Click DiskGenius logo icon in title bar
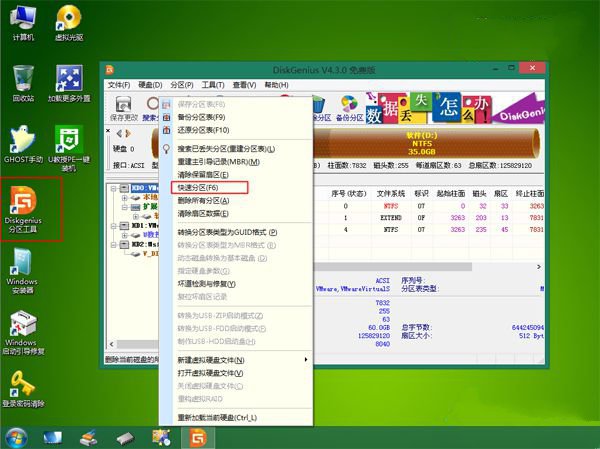This screenshot has height=449, width=600. point(110,70)
